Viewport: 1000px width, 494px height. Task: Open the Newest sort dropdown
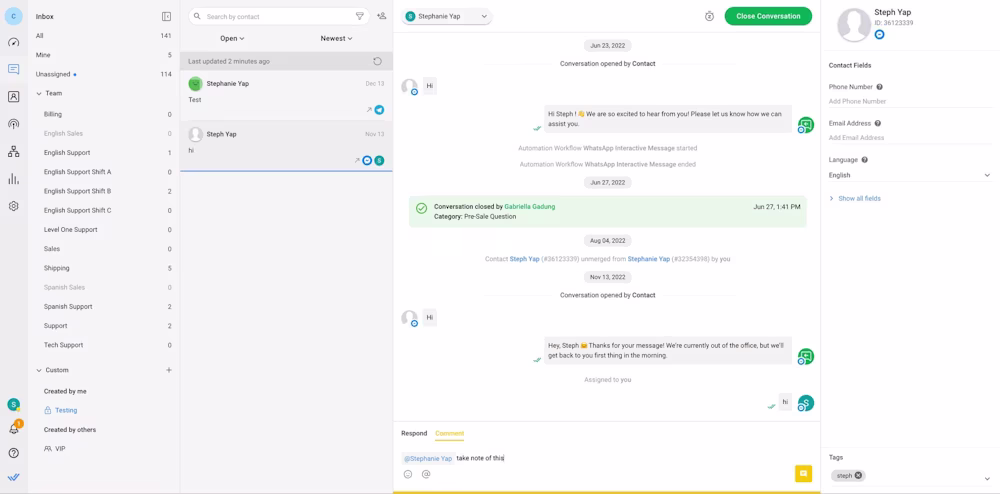coord(336,38)
